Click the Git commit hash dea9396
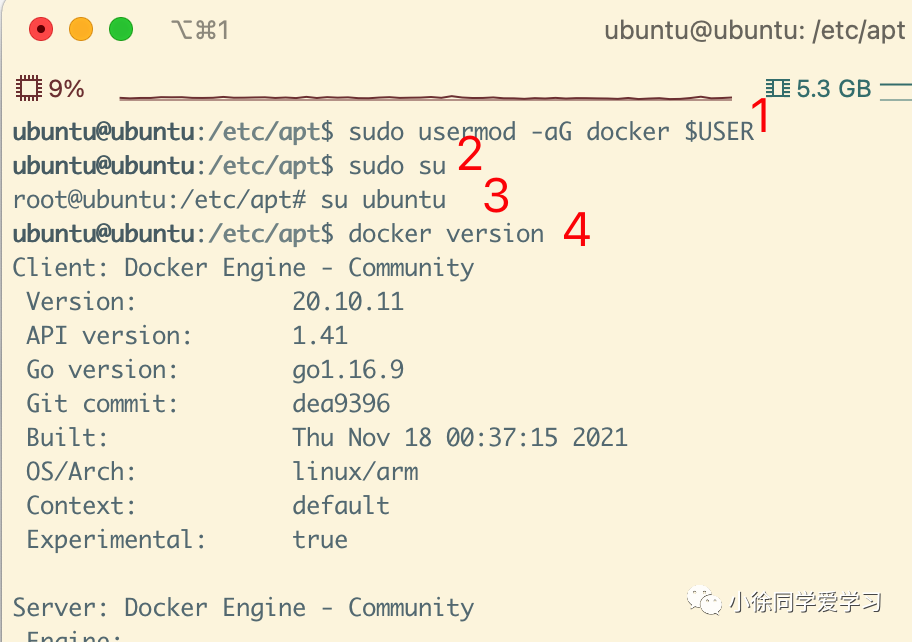 pos(341,404)
